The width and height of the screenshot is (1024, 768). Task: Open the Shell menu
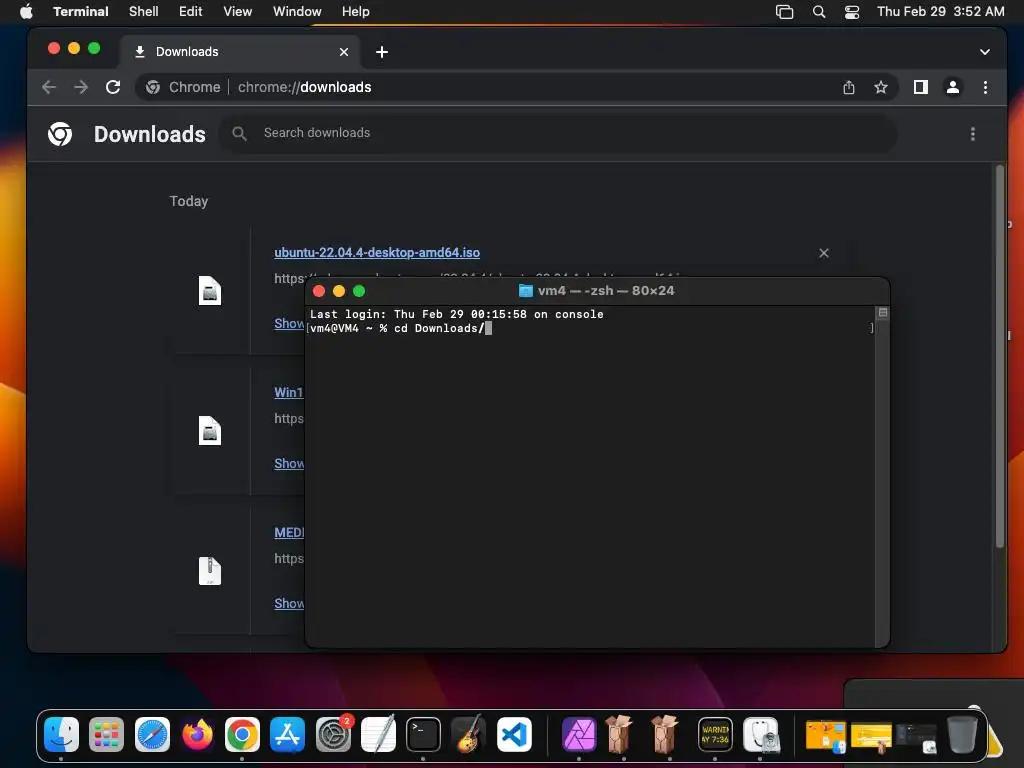(x=143, y=12)
